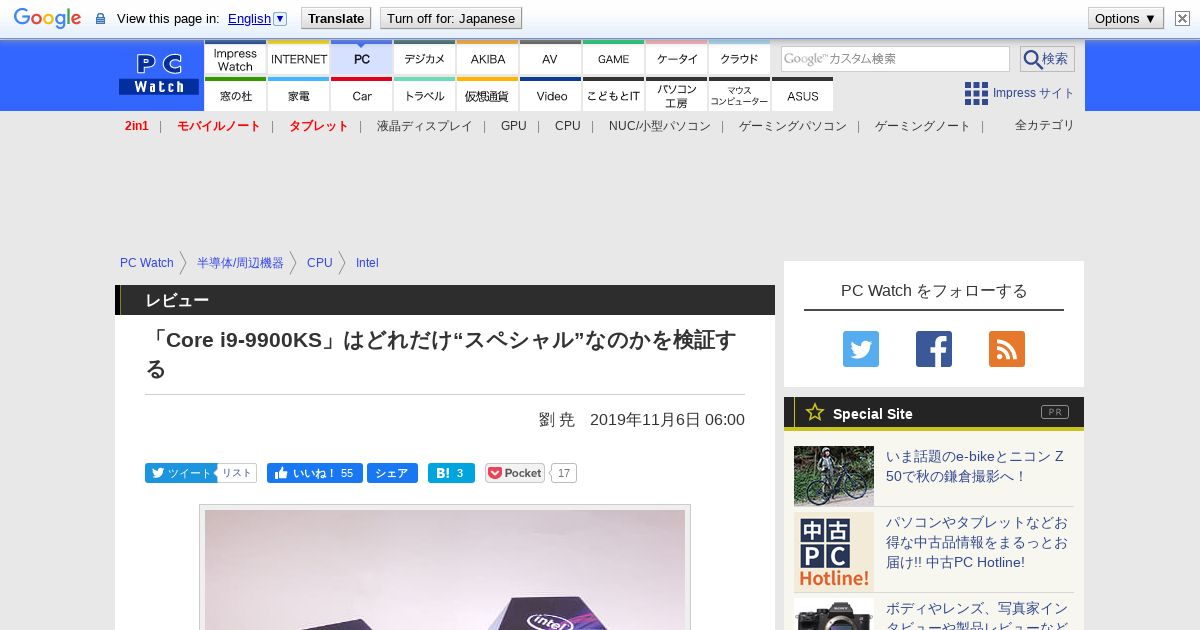
Task: Click the Facebook いいね！ button
Action: pyautogui.click(x=315, y=473)
